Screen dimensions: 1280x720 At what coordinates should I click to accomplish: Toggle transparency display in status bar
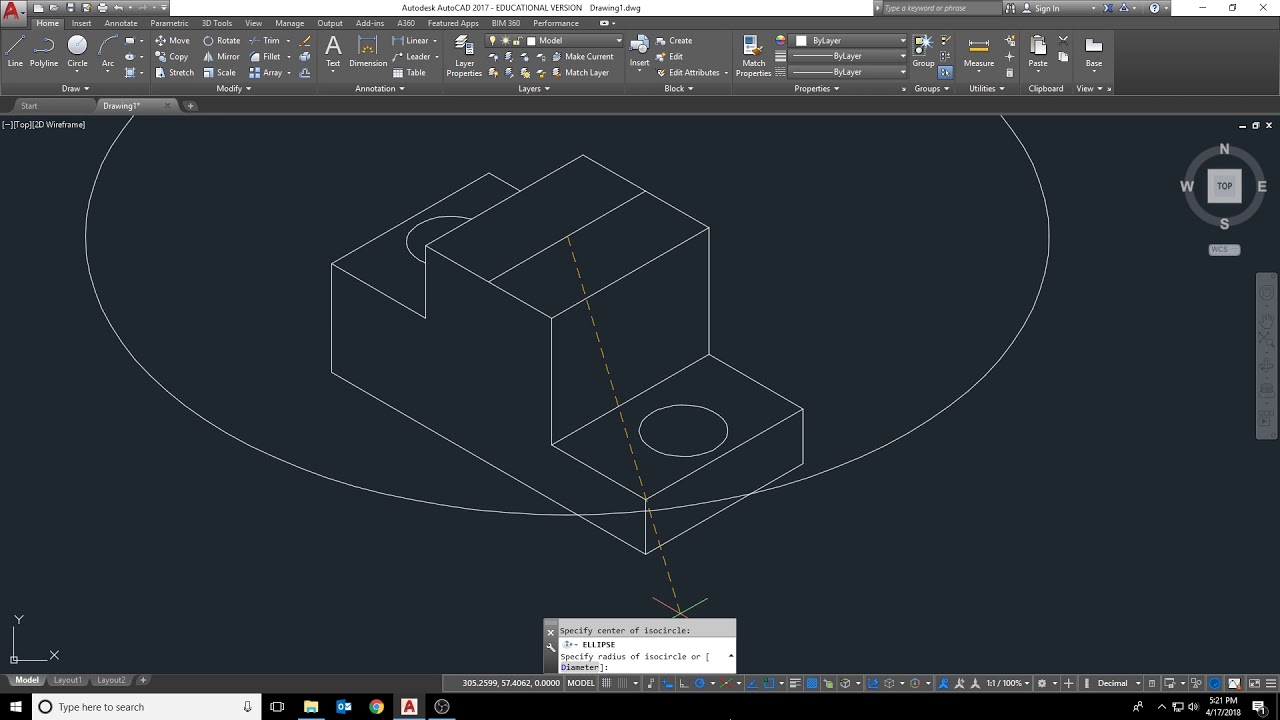pos(812,683)
